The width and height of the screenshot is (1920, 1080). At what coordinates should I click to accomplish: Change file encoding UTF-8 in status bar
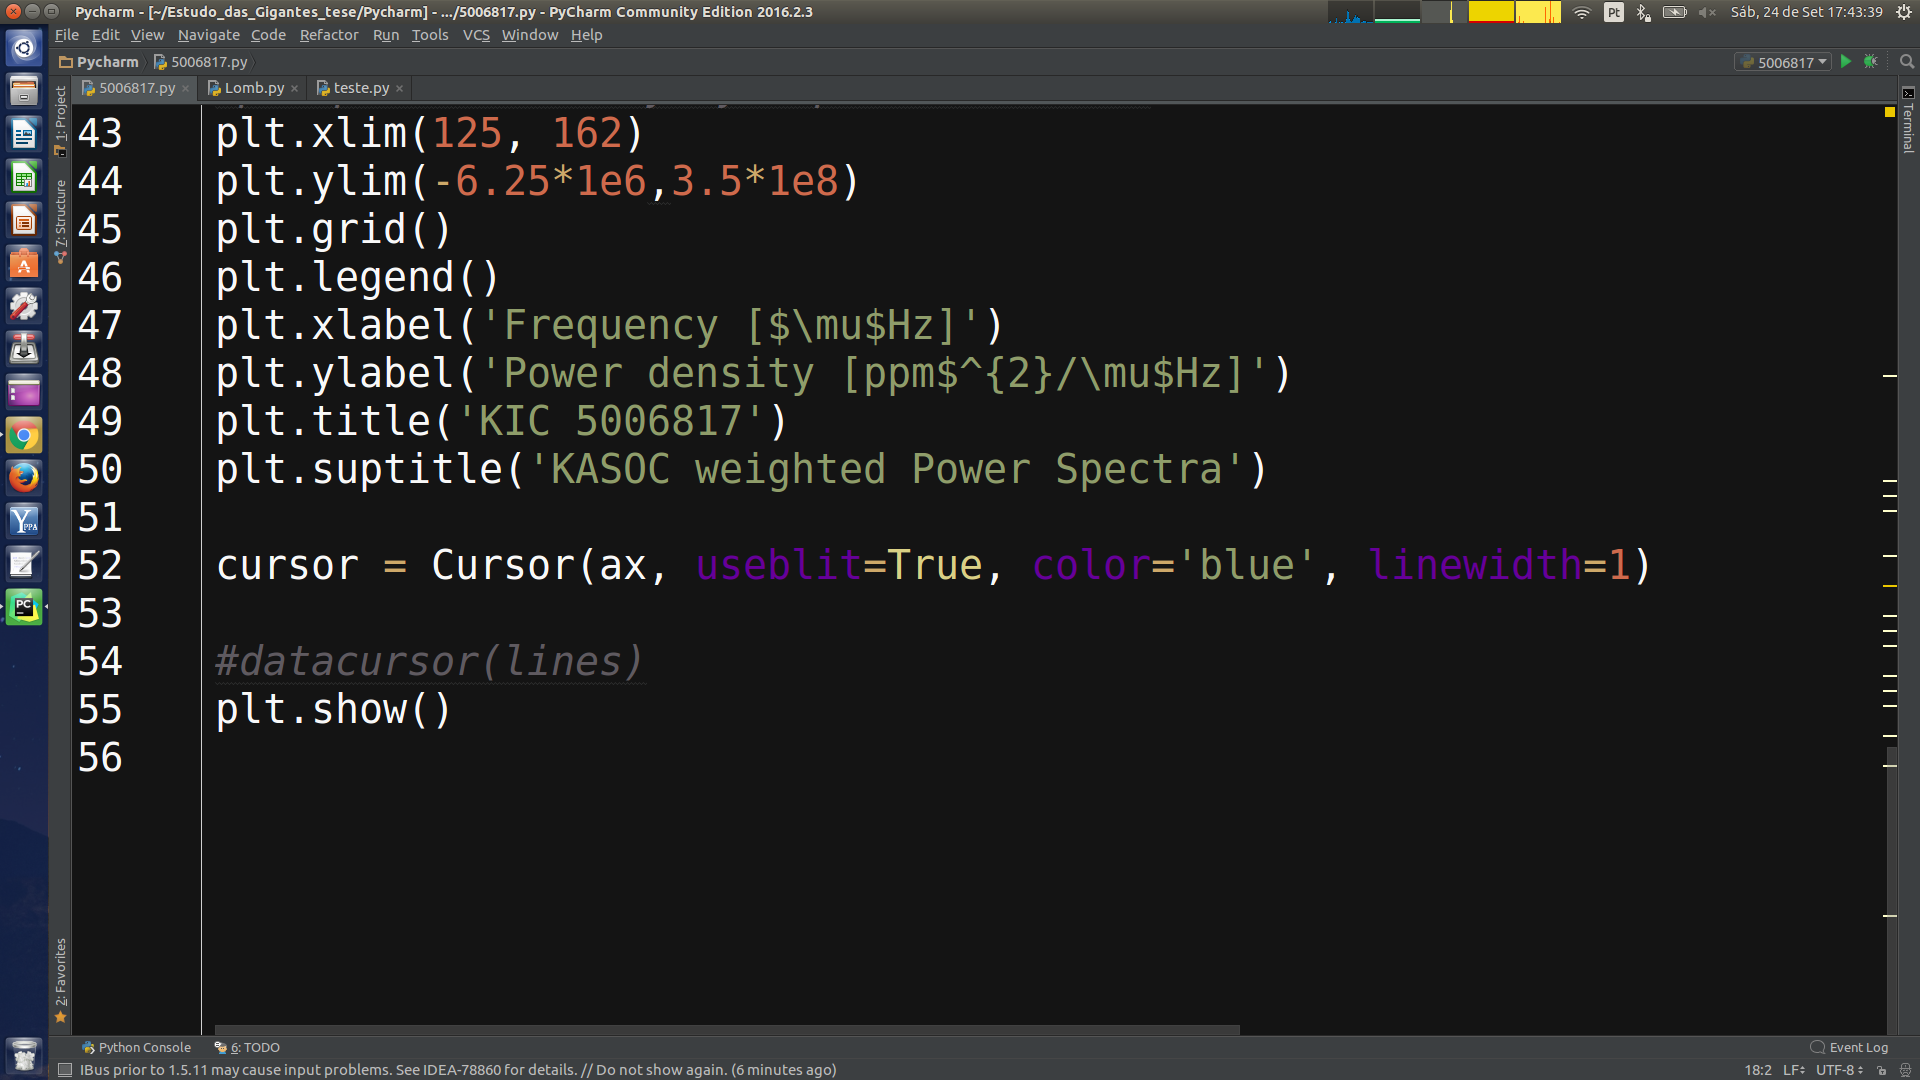pyautogui.click(x=1839, y=1070)
